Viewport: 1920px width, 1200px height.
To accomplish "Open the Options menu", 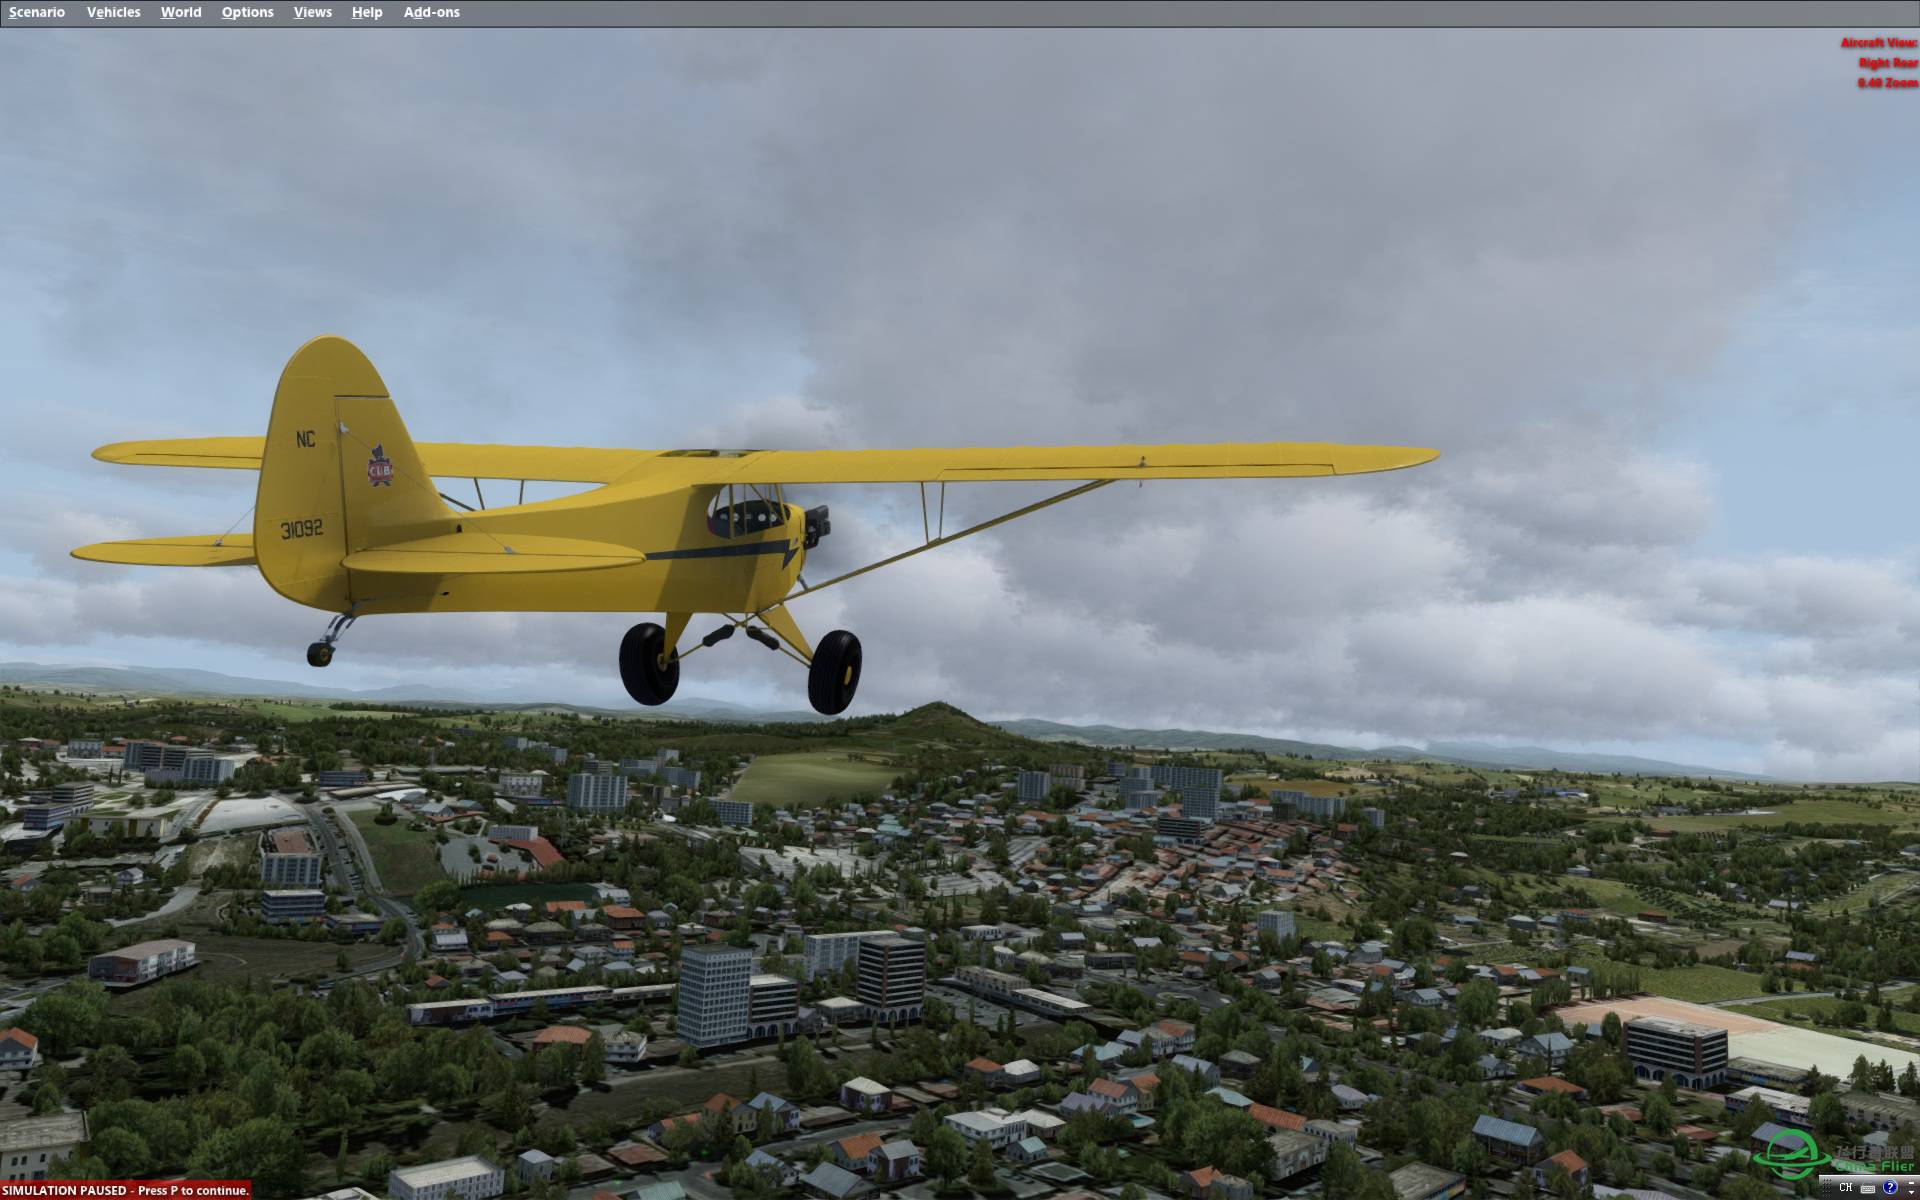I will [x=247, y=12].
